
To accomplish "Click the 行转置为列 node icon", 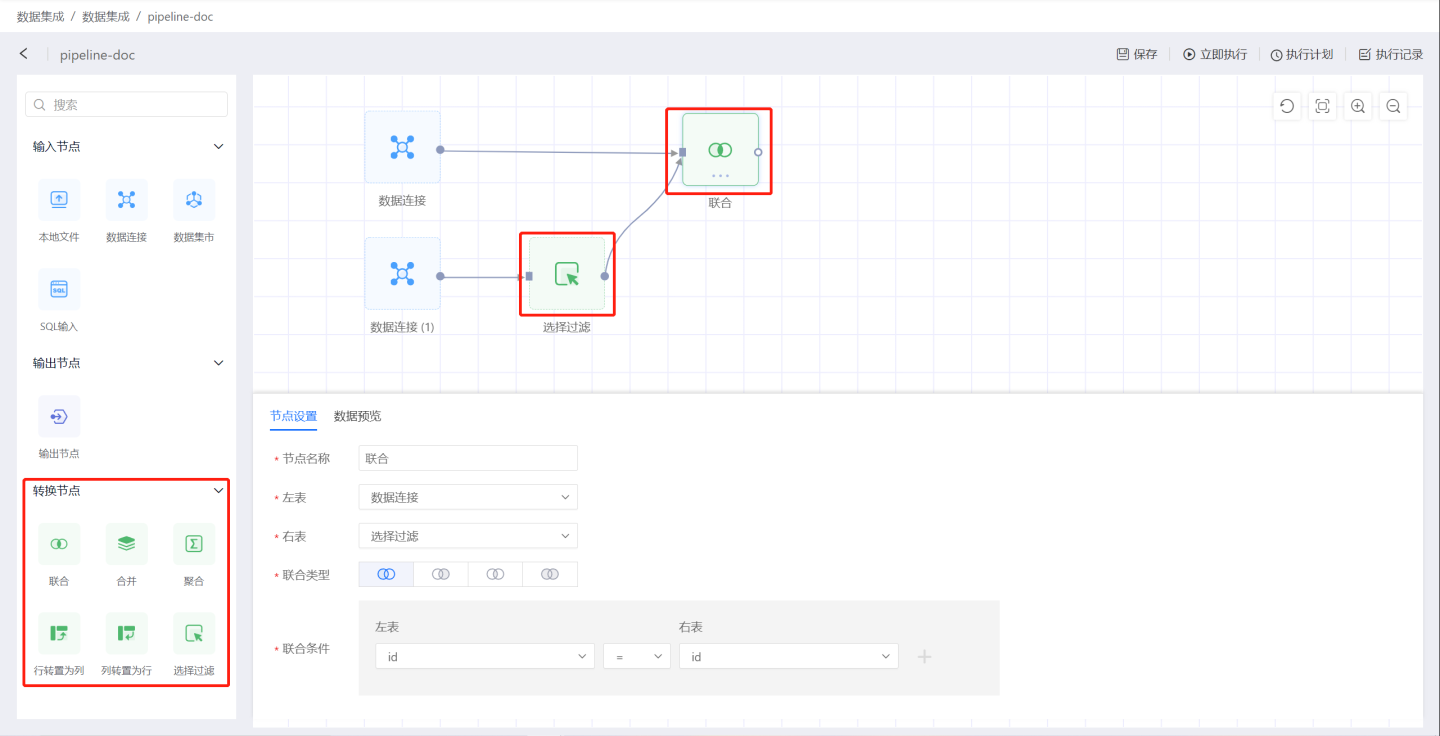I will point(59,633).
